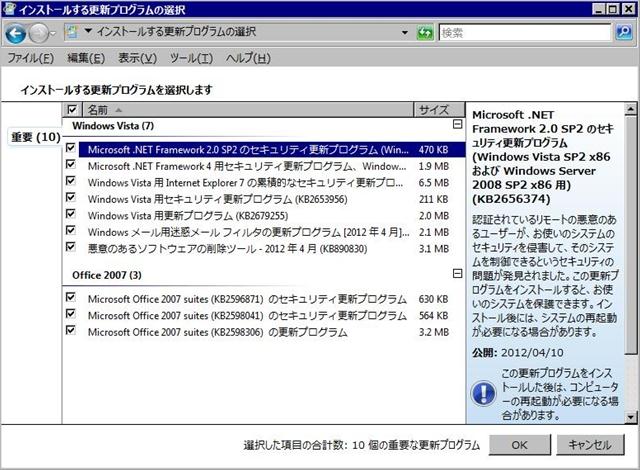This screenshot has width=640, height=470.
Task: Select the 重要 (10) category tab
Action: 36,137
